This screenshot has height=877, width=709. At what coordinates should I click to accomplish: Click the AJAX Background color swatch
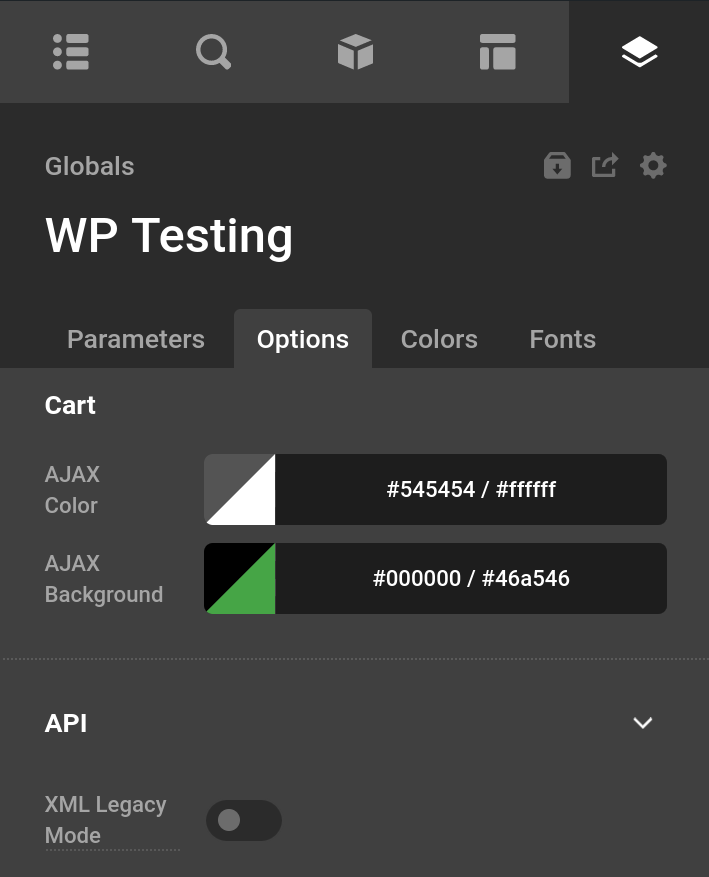[240, 578]
